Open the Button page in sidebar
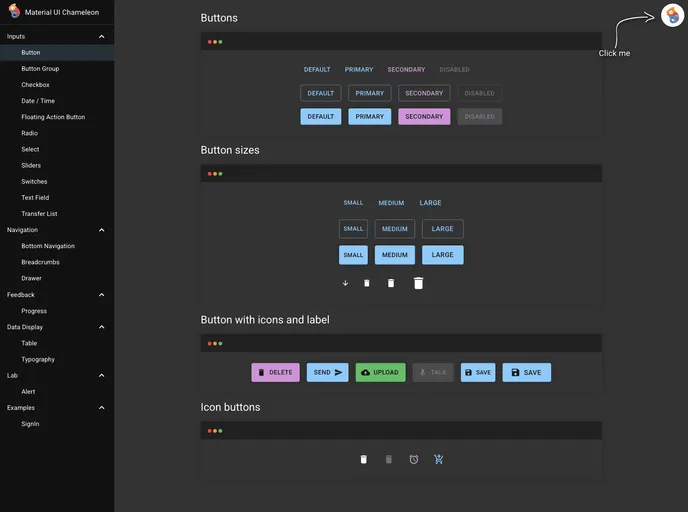Screen dimensions: 688x512 tap(57, 53)
